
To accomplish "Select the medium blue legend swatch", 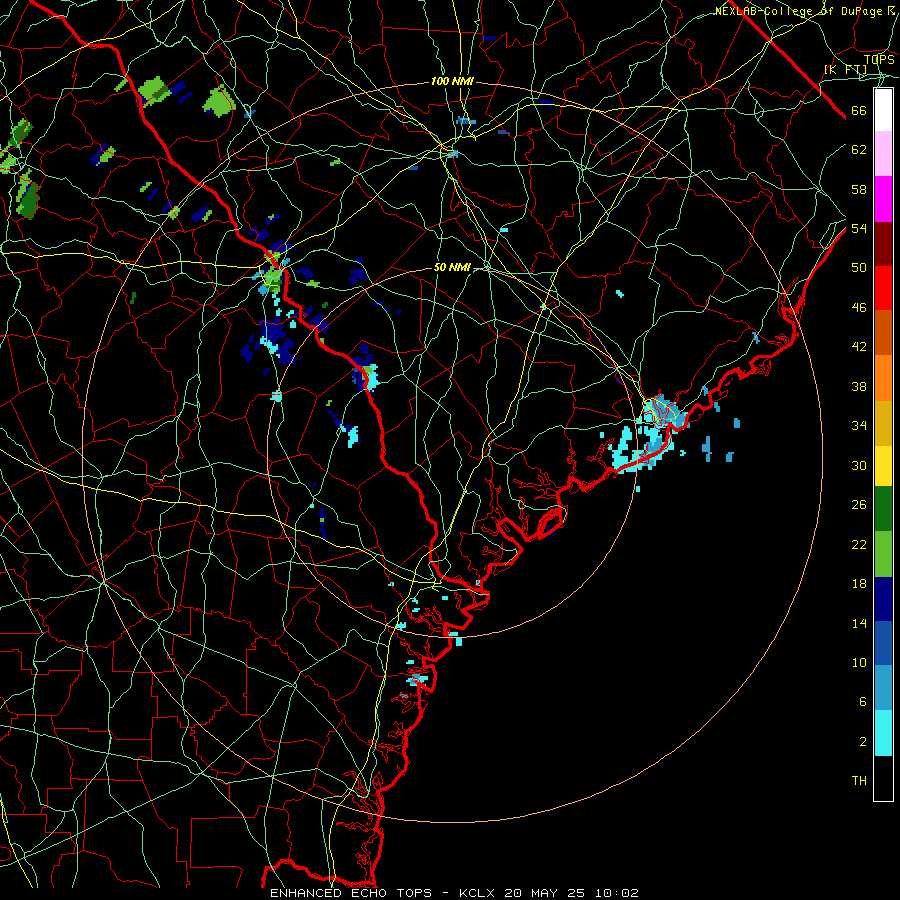I will pos(883,643).
